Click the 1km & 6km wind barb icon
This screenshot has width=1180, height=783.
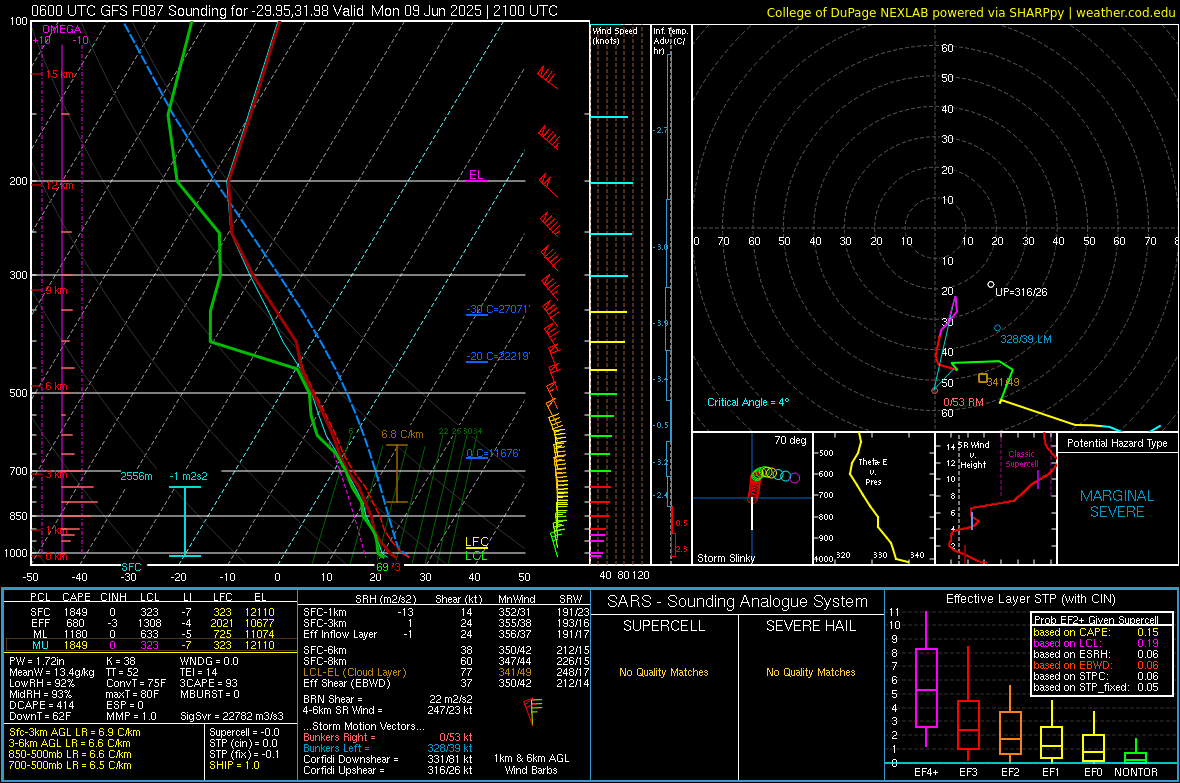point(532,710)
